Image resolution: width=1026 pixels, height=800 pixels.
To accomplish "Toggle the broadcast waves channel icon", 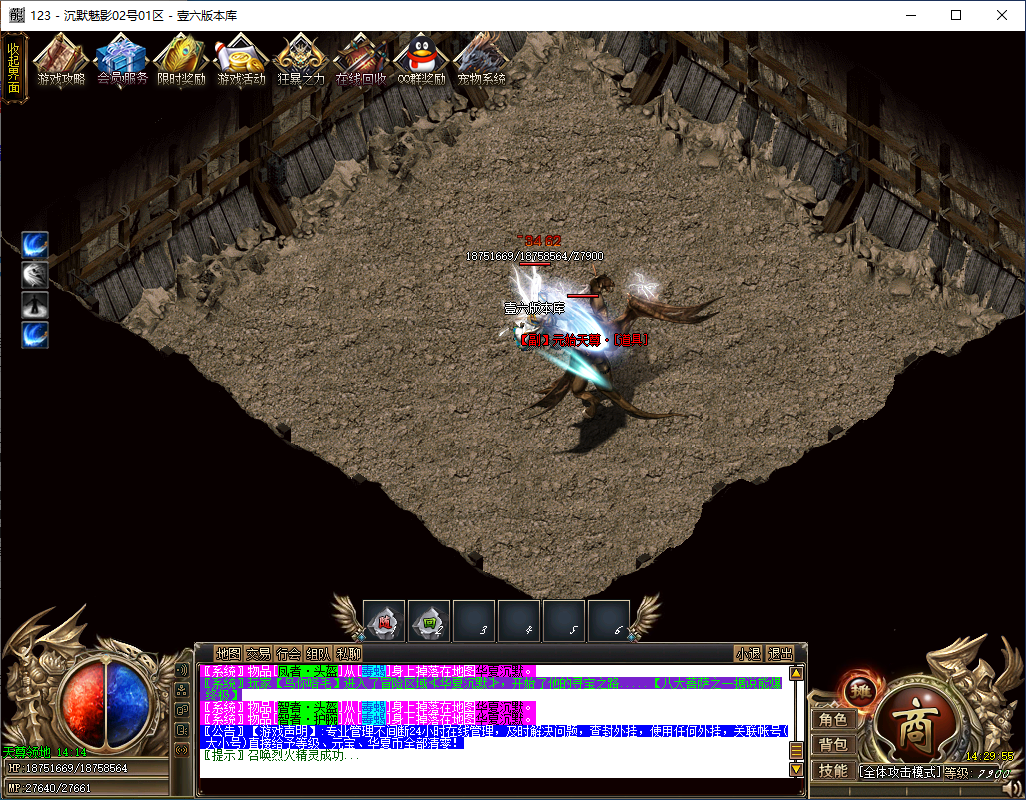I will (x=182, y=750).
